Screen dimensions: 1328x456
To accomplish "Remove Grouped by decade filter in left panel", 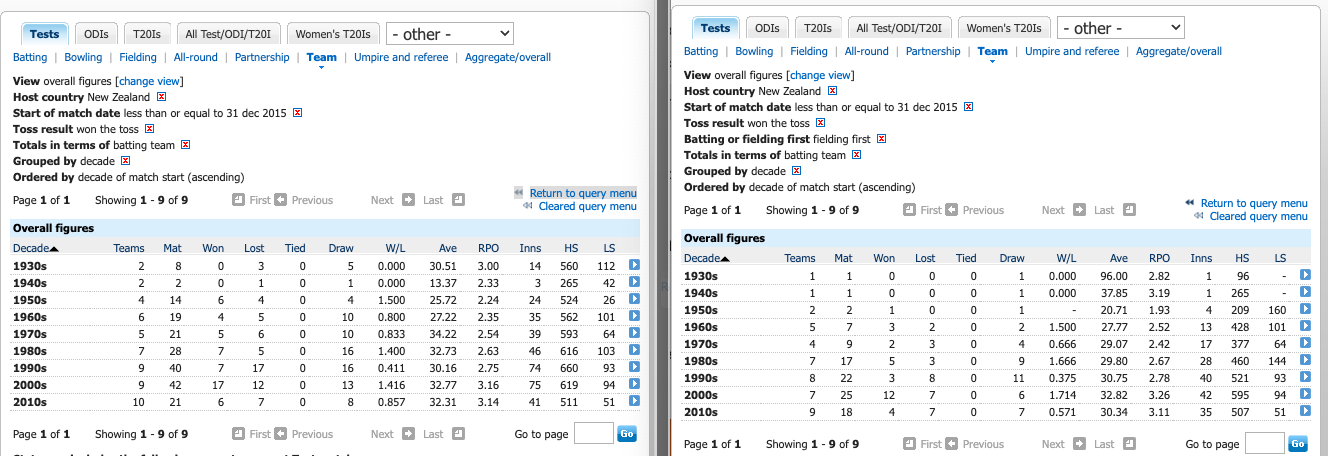I will pyautogui.click(x=126, y=161).
